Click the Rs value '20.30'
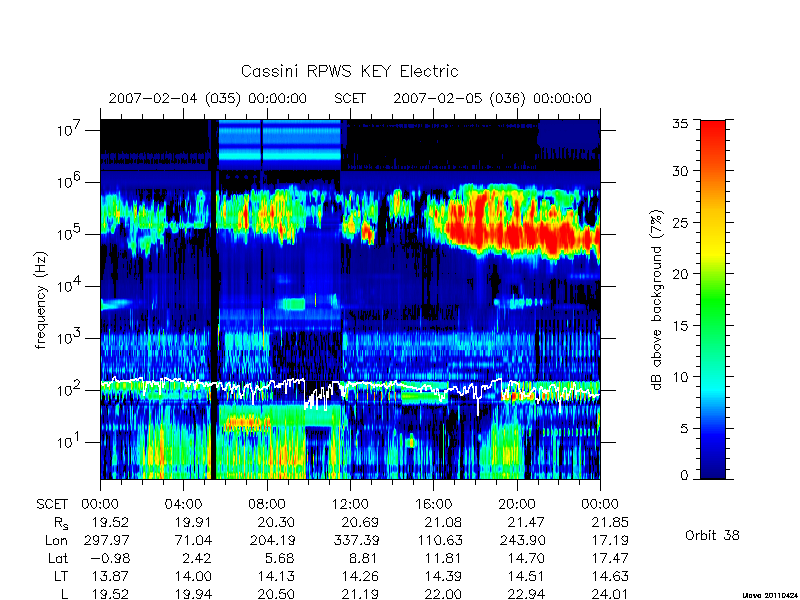800x600 pixels. [x=276, y=522]
